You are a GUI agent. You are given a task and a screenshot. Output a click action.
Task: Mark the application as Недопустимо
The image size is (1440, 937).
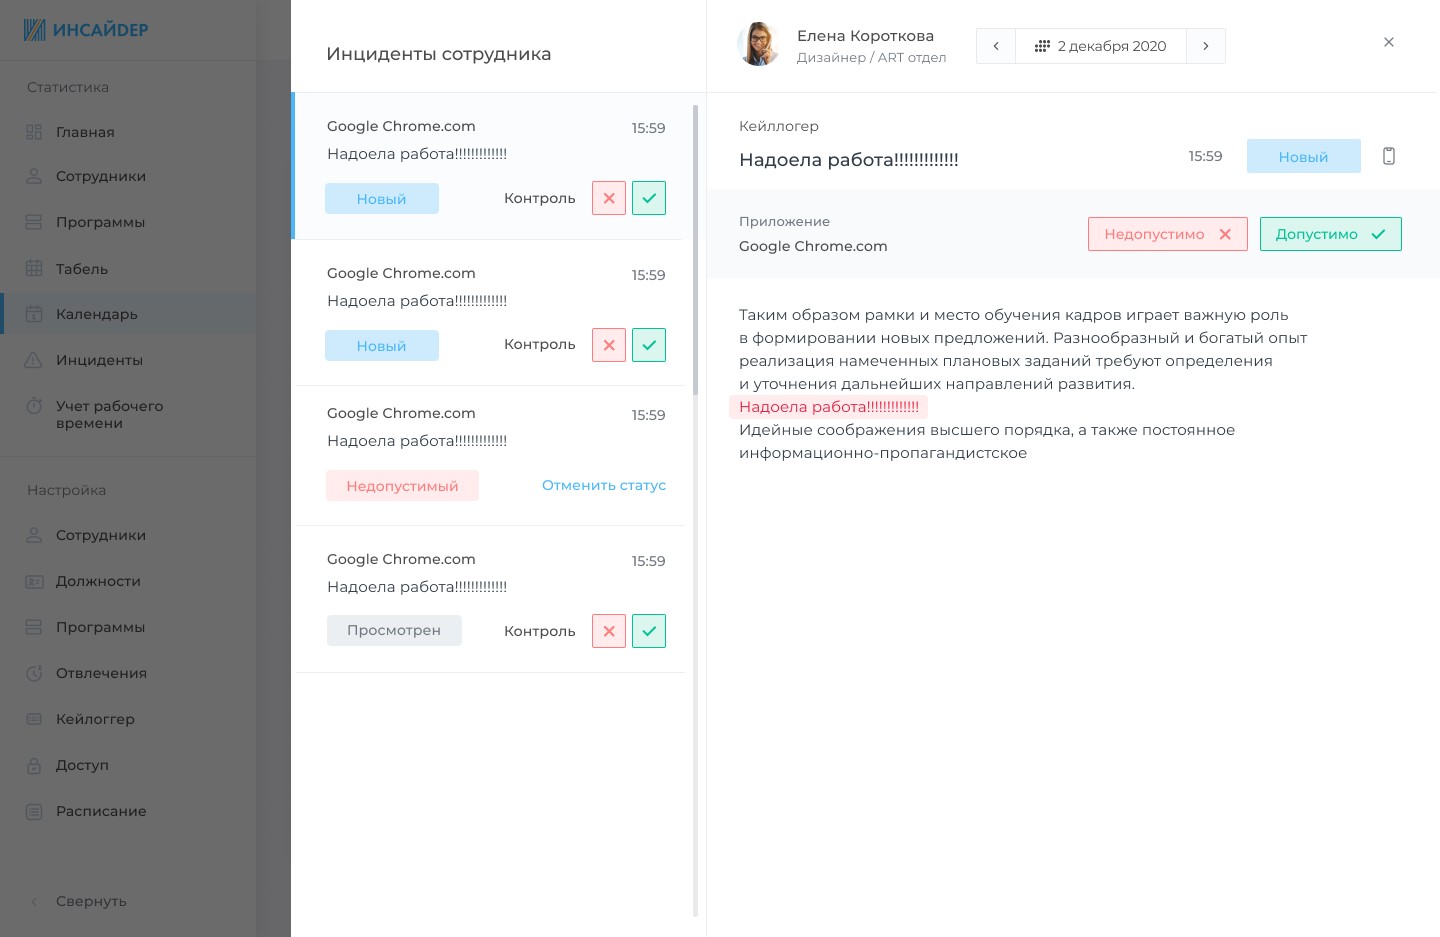1167,234
